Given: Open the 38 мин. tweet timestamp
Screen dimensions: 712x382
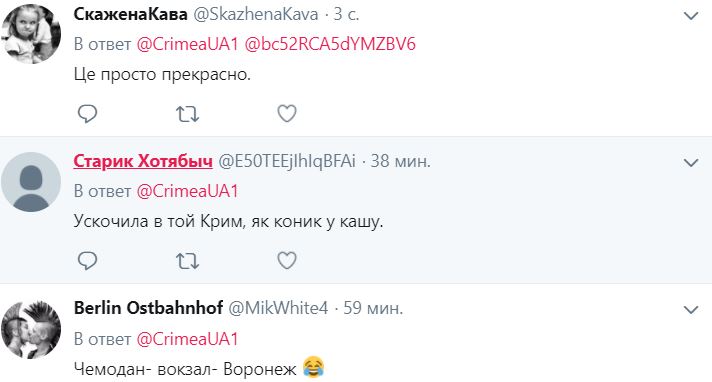Looking at the screenshot, I should (x=400, y=161).
